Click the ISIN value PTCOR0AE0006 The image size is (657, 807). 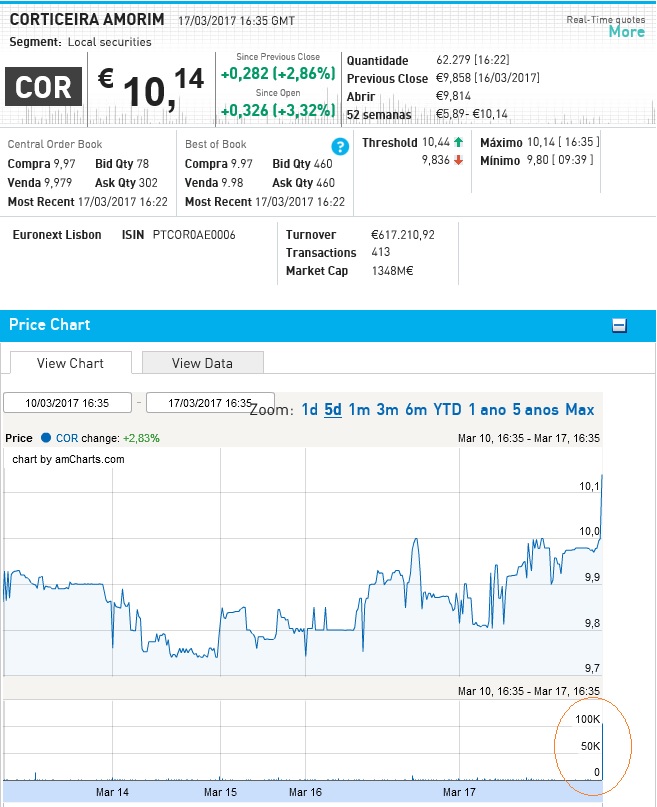pyautogui.click(x=194, y=235)
